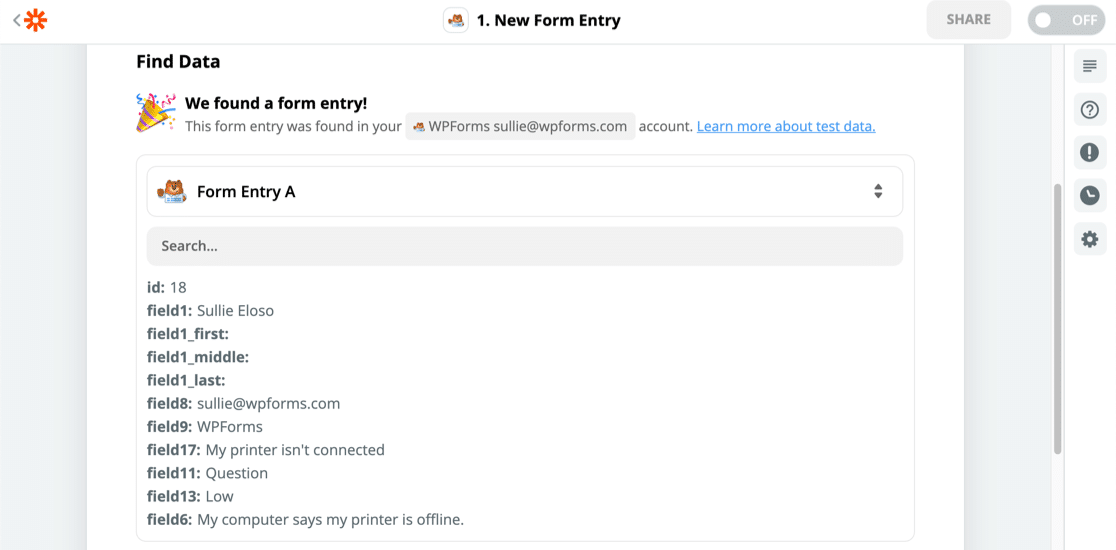Click the Zapier logo icon
Image resolution: width=1116 pixels, height=550 pixels.
[36, 20]
